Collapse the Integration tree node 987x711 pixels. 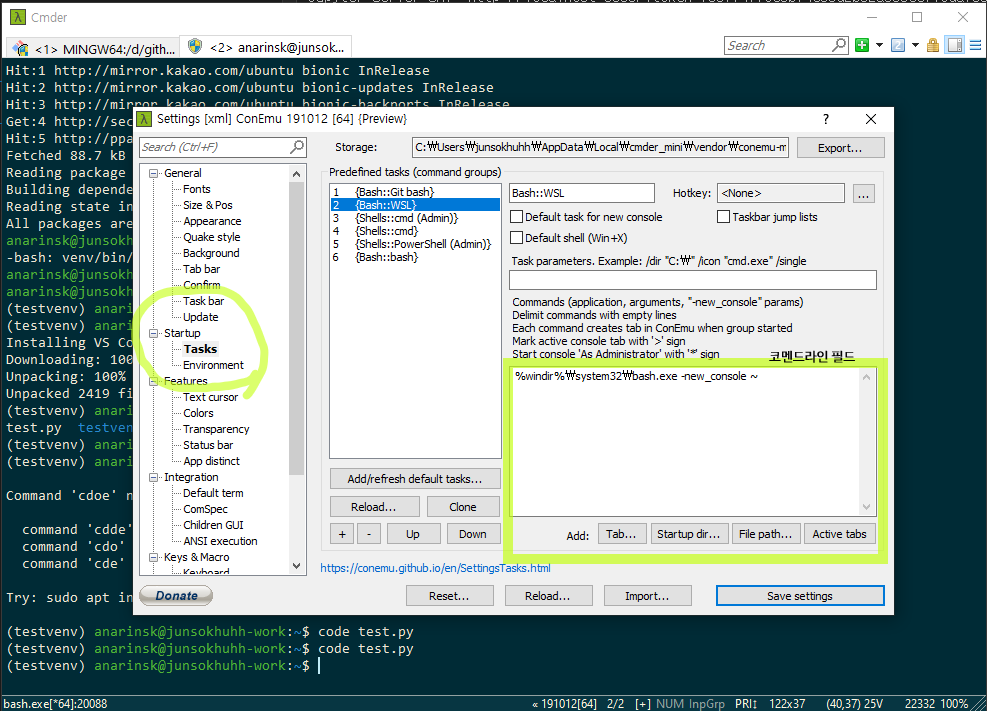[154, 478]
